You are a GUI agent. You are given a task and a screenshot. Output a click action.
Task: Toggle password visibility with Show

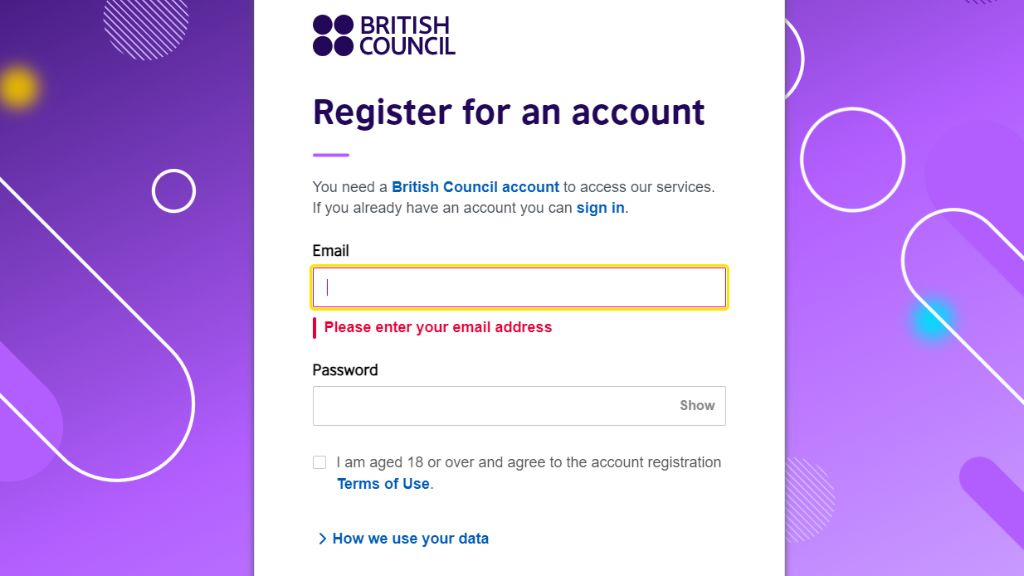click(x=697, y=406)
